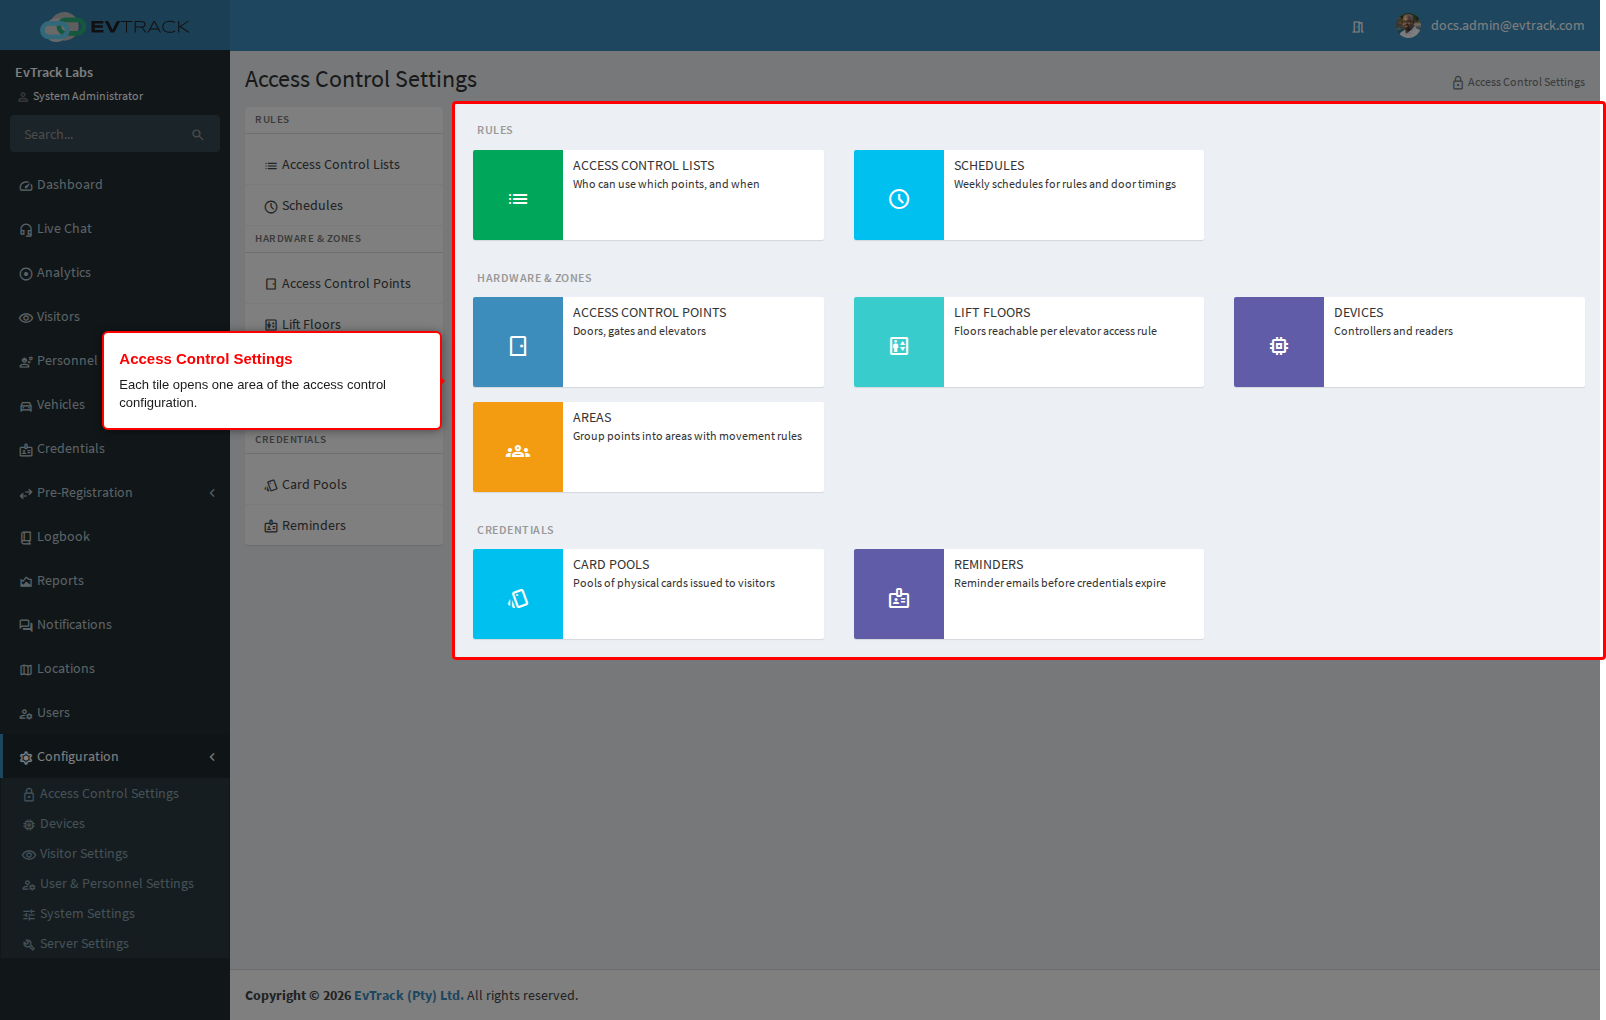Click docs.admin@evtrack.com account name
The image size is (1606, 1020).
pos(1507,26)
